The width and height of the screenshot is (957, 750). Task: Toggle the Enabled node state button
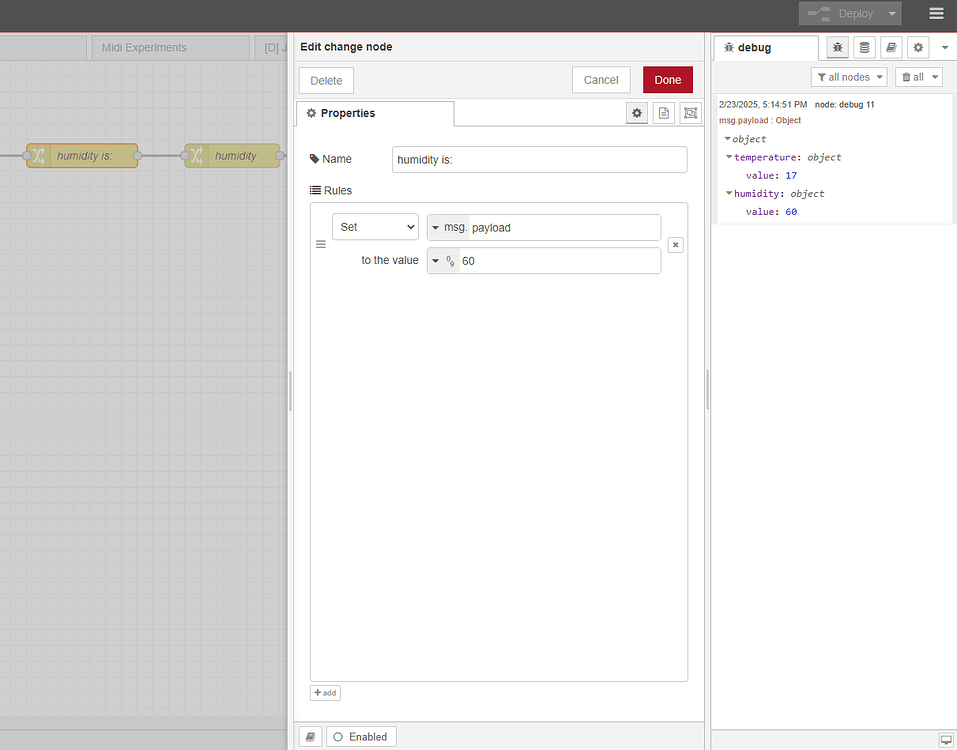[361, 737]
